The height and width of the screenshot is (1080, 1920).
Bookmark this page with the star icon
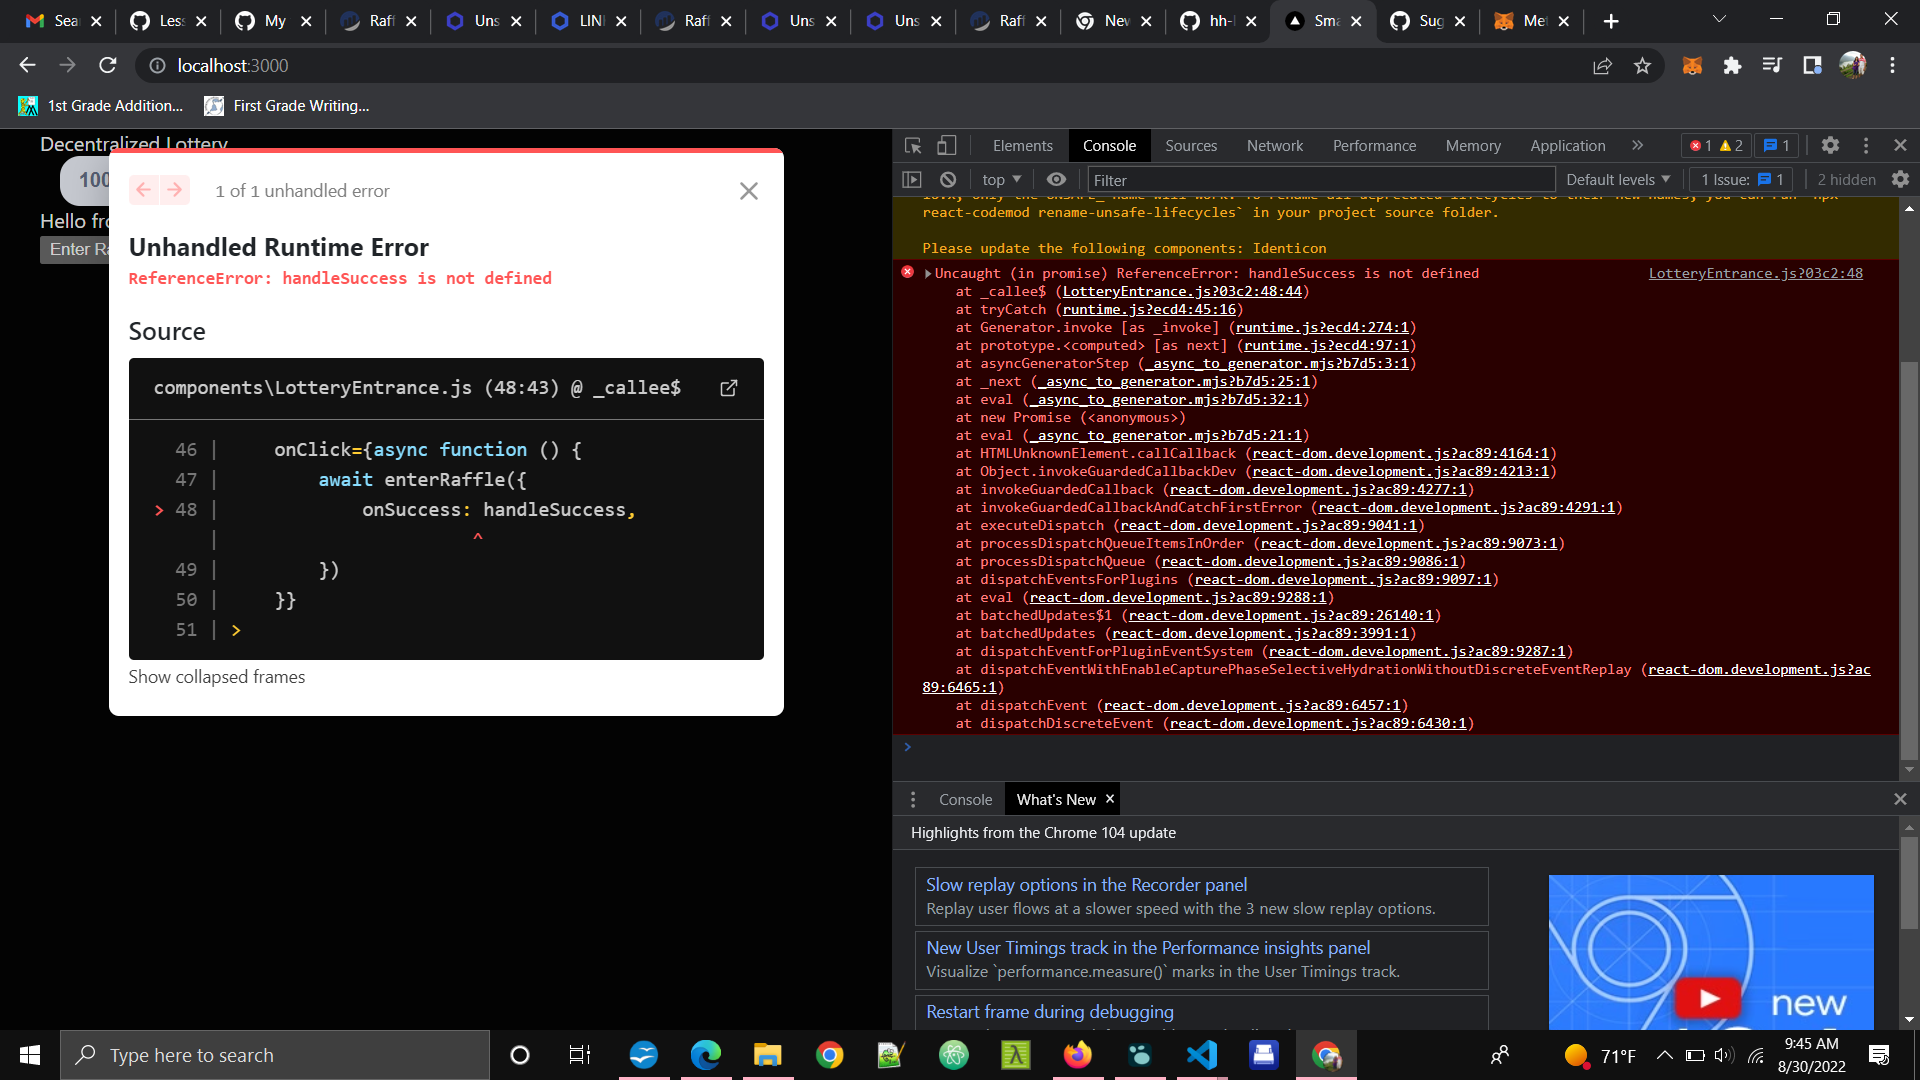coord(1642,65)
